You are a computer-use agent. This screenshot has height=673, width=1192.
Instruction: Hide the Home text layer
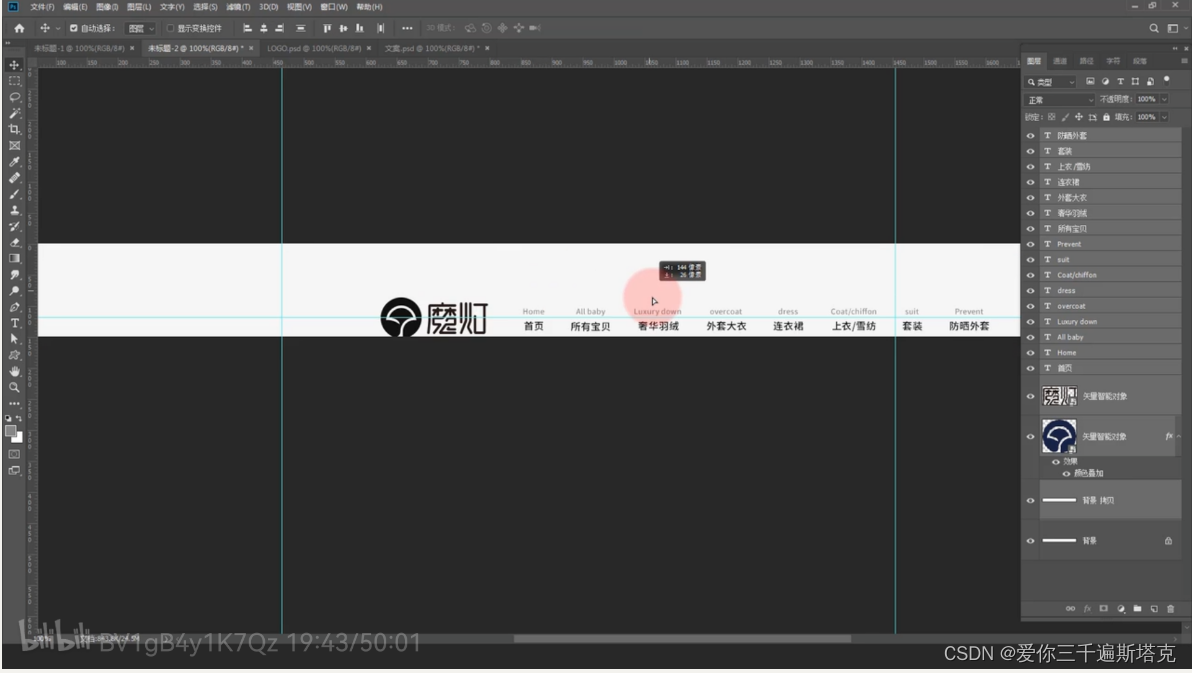(1031, 353)
